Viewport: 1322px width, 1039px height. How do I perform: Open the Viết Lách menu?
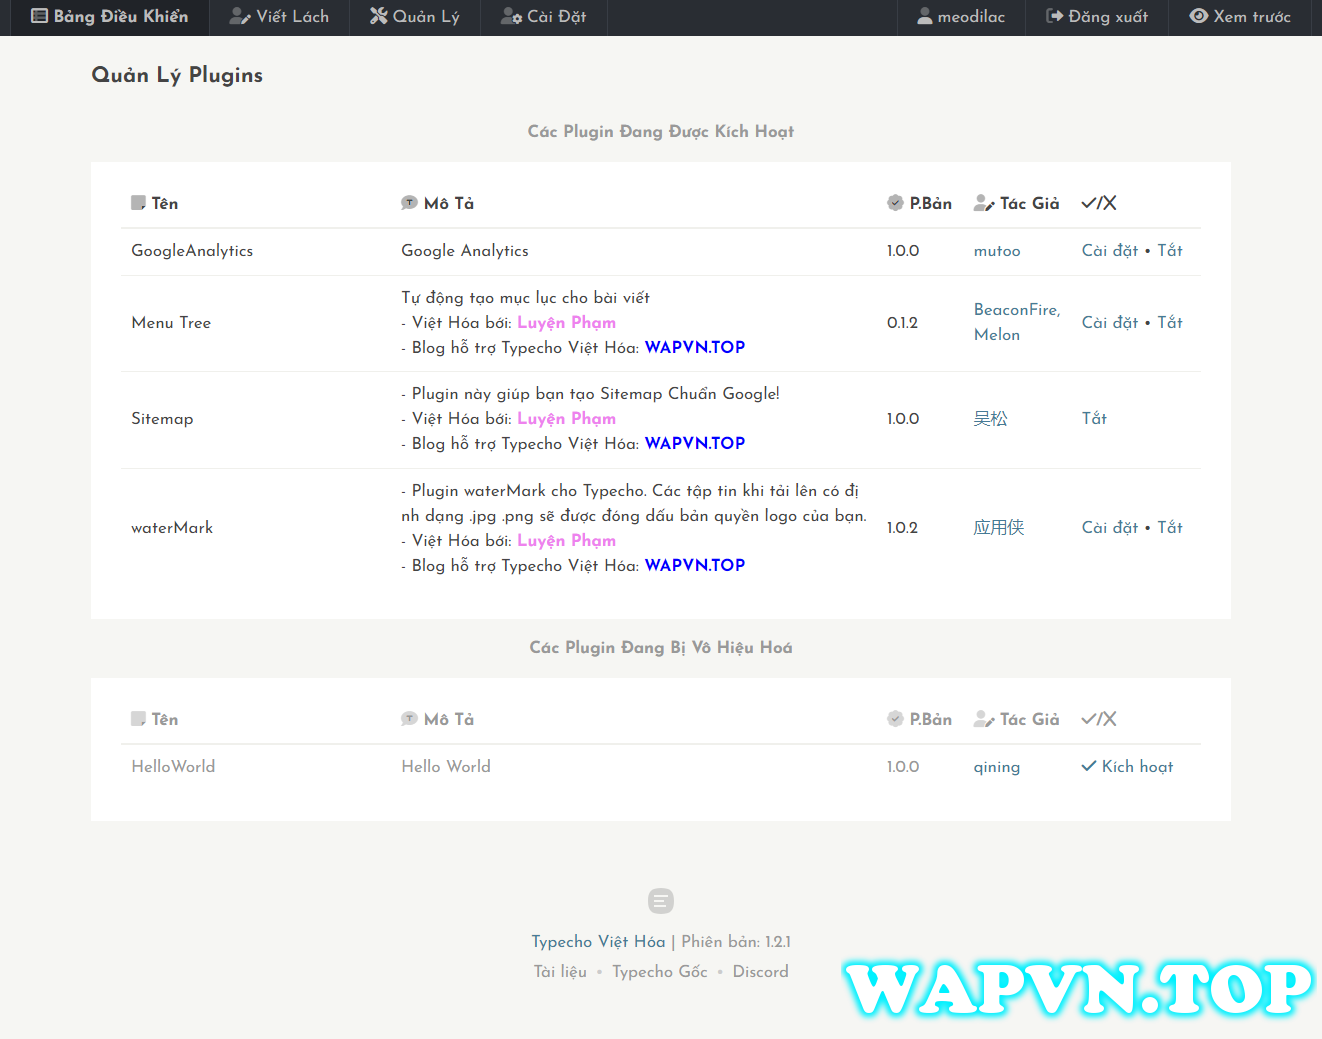(x=279, y=17)
